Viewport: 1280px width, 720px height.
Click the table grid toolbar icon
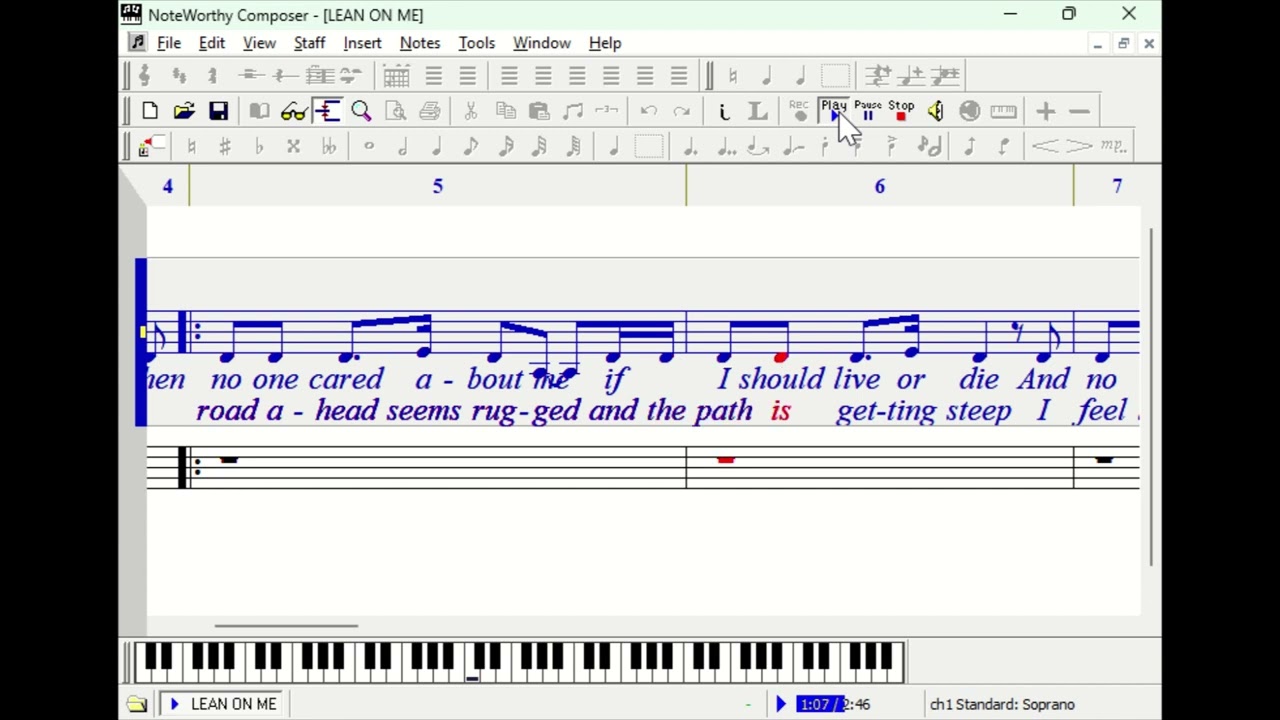click(396, 75)
